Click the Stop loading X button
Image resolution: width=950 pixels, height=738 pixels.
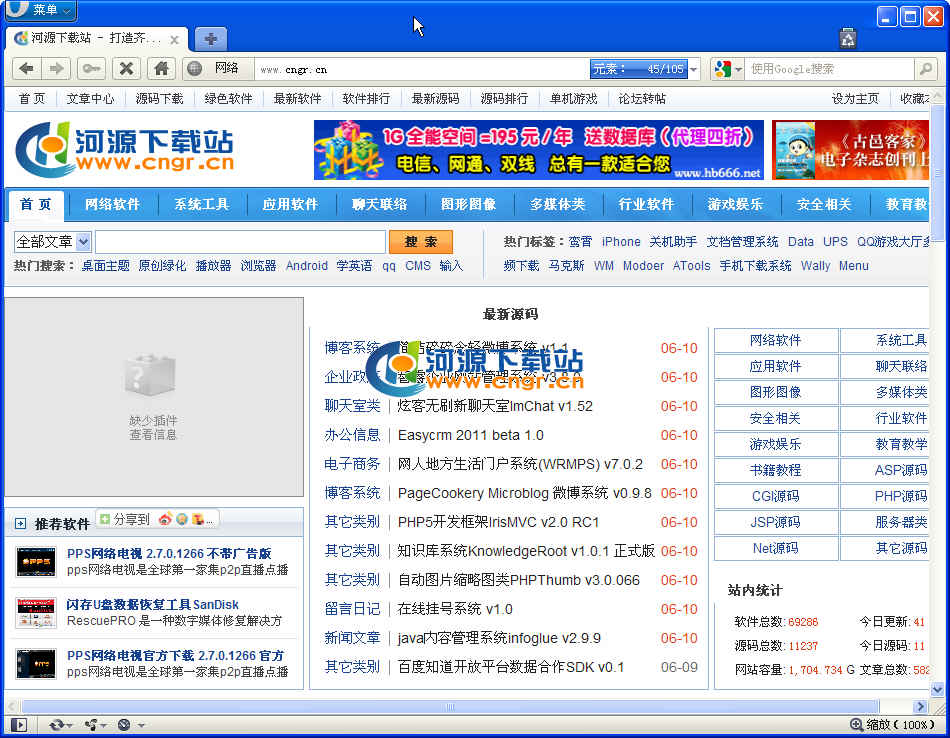pos(125,68)
